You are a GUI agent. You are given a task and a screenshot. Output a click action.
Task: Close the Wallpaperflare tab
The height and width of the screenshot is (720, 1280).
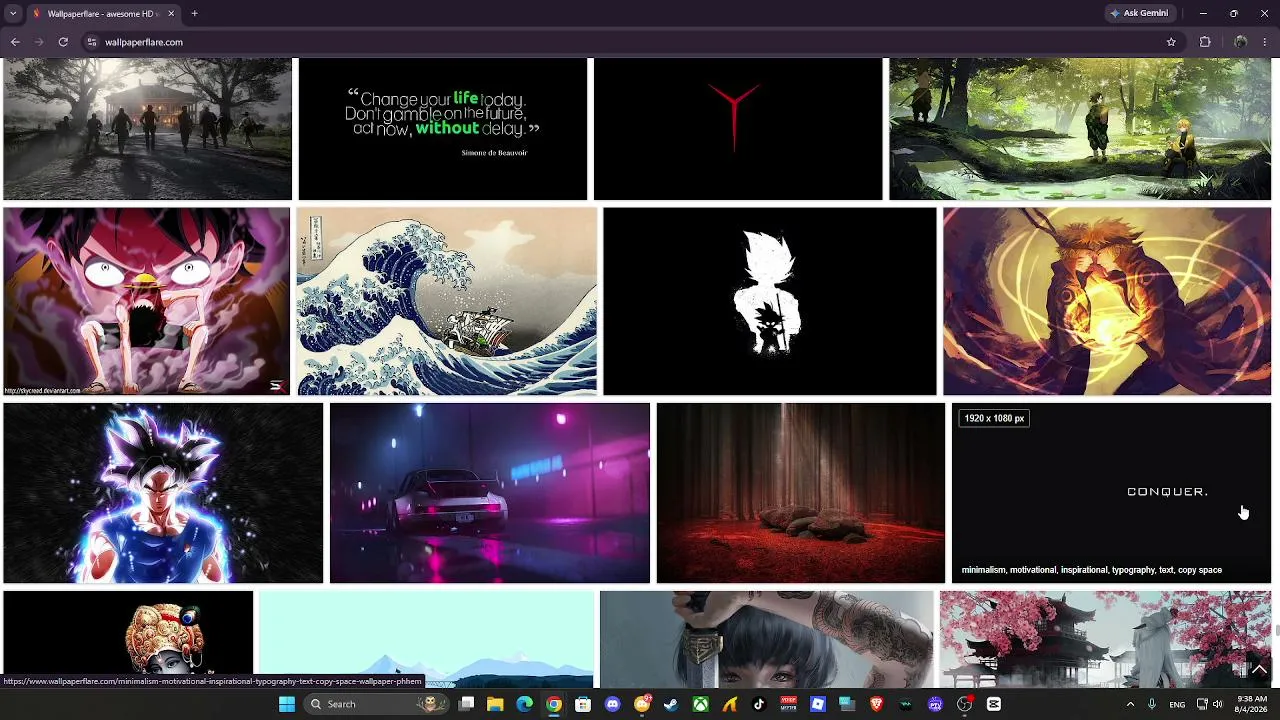coord(171,14)
